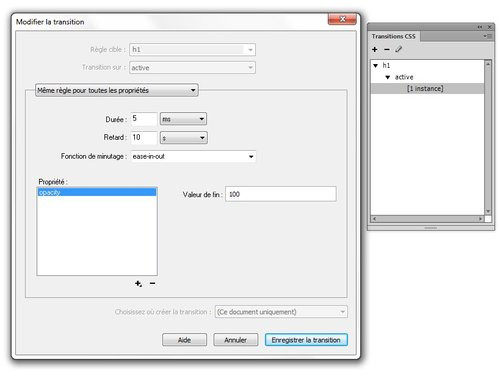500x376 pixels.
Task: Open Transitions CSS panel options menu
Action: pyautogui.click(x=488, y=36)
